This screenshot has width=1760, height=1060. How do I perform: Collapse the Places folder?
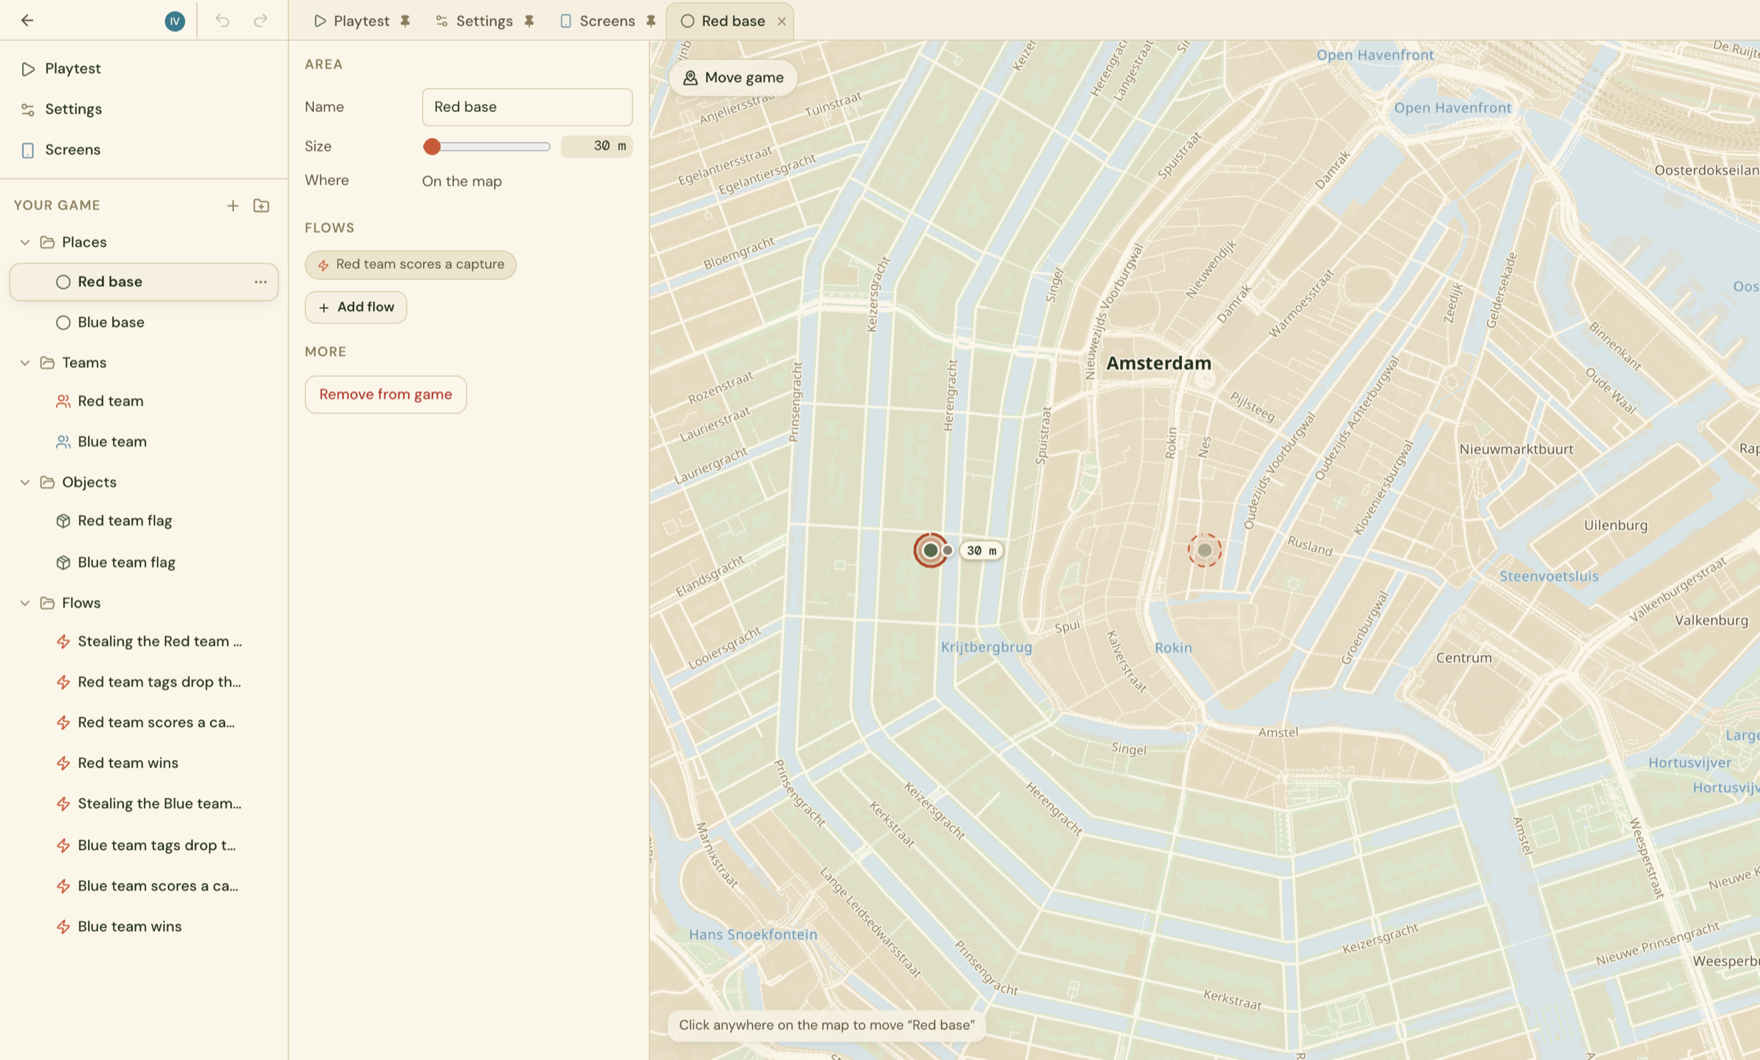coord(25,242)
